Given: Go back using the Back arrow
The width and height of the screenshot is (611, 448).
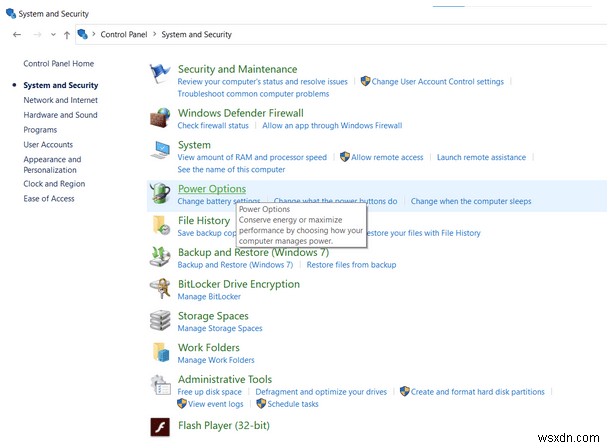Looking at the screenshot, I should pyautogui.click(x=17, y=34).
